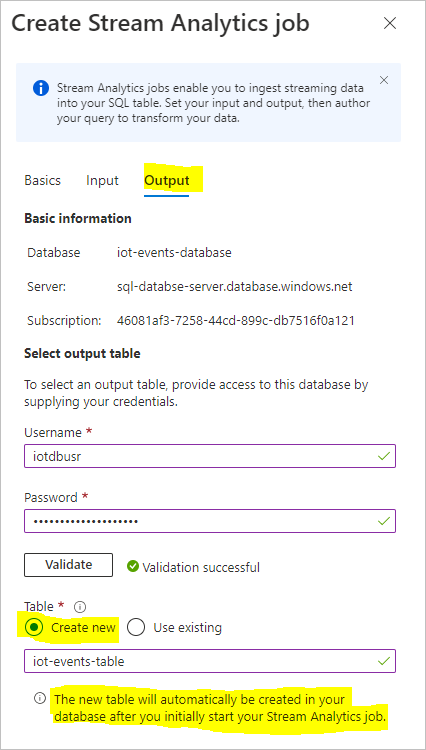Close the Create Stream Analytics job panel

pyautogui.click(x=390, y=23)
